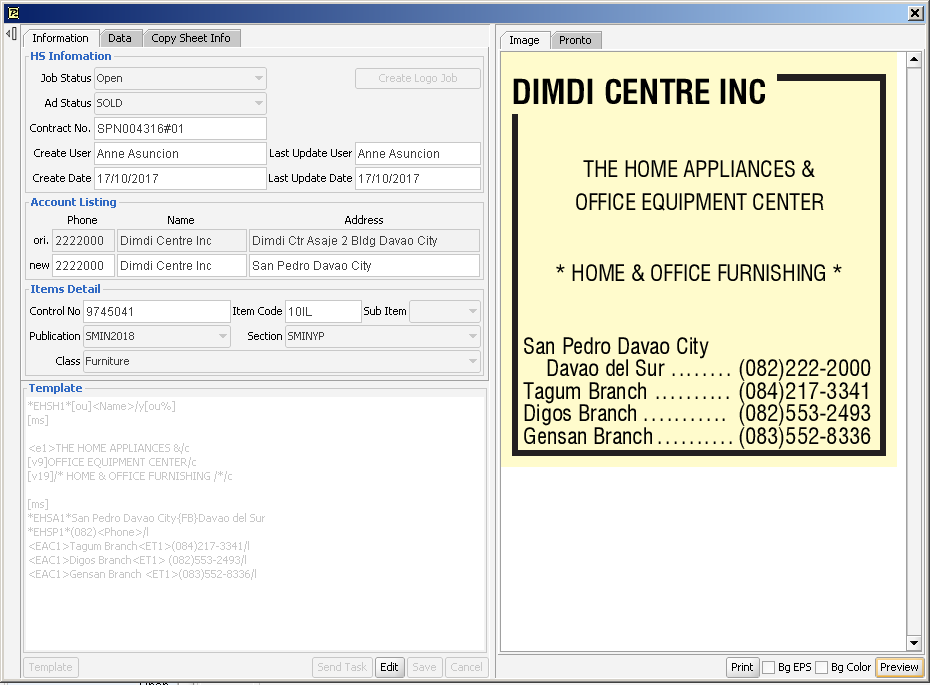This screenshot has width=930, height=685.
Task: Click the Save button
Action: (x=425, y=667)
